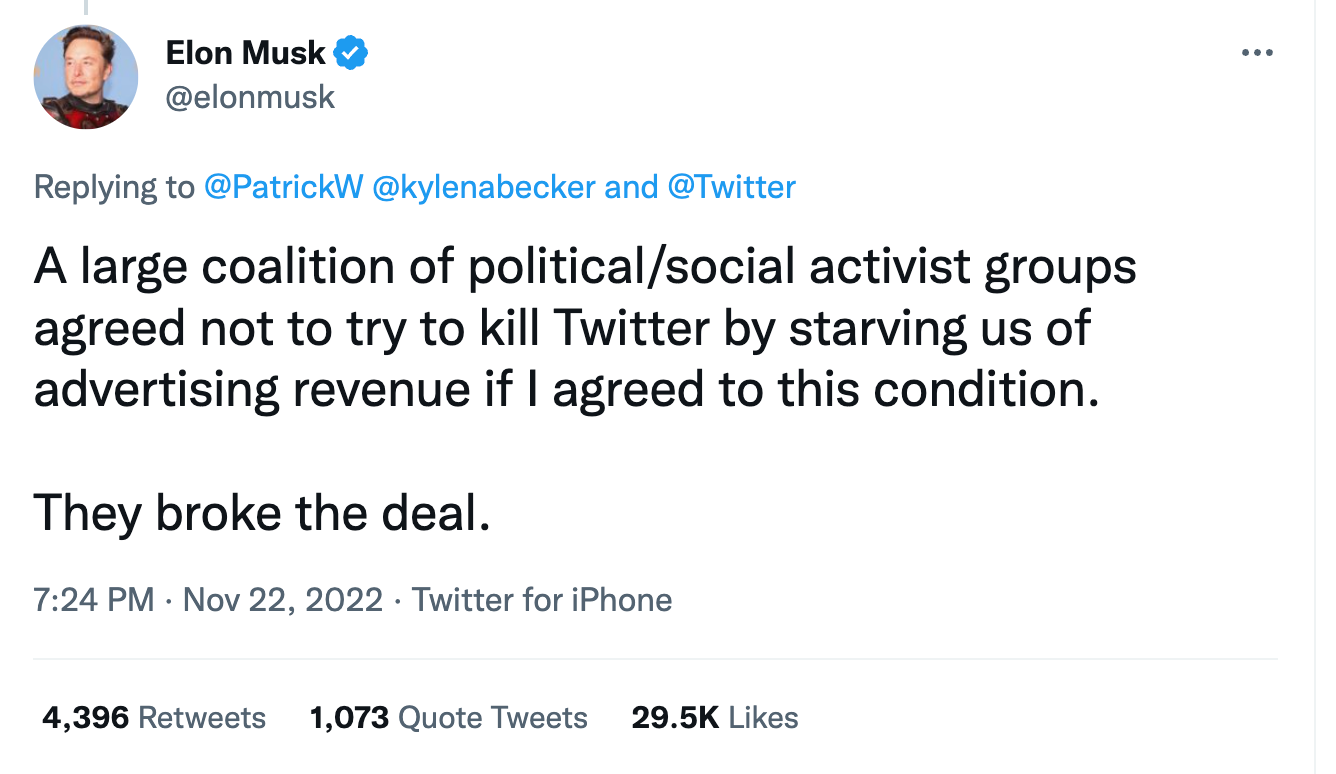Click the thread connector line above avatar
This screenshot has height=774, width=1336.
point(86,8)
